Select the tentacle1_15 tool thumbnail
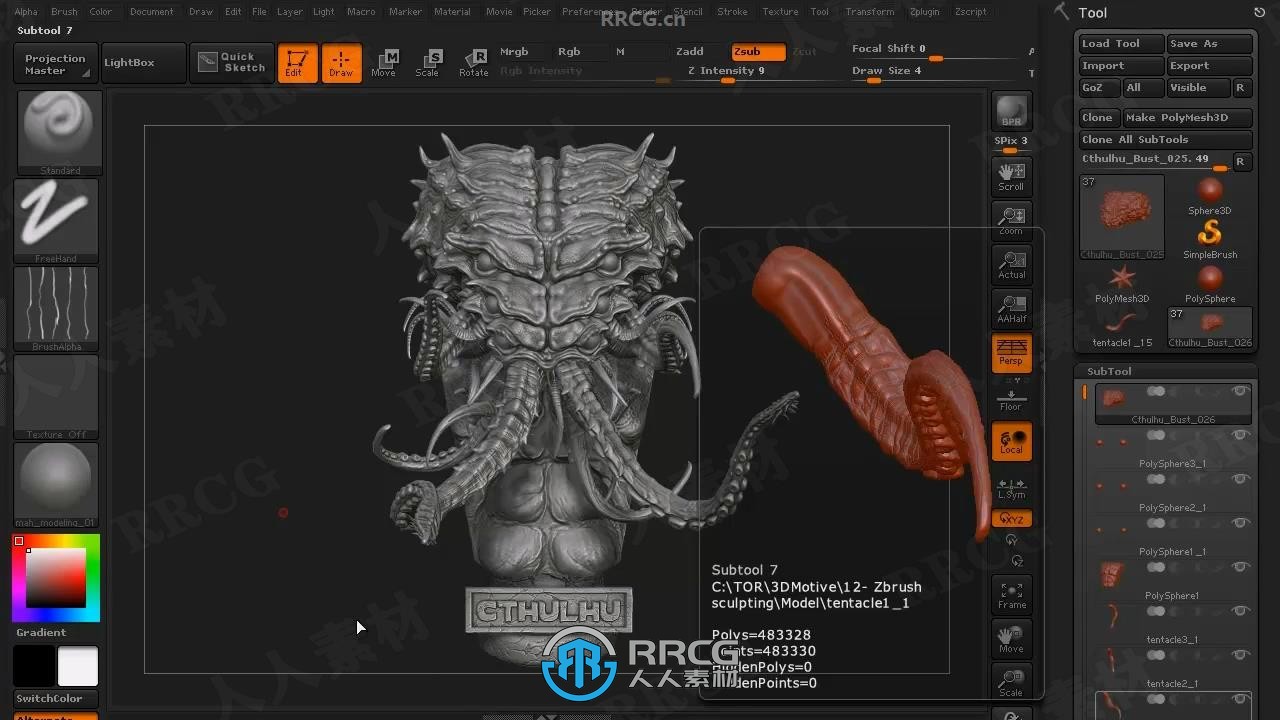Screen dimensions: 1280x720 point(1122,328)
